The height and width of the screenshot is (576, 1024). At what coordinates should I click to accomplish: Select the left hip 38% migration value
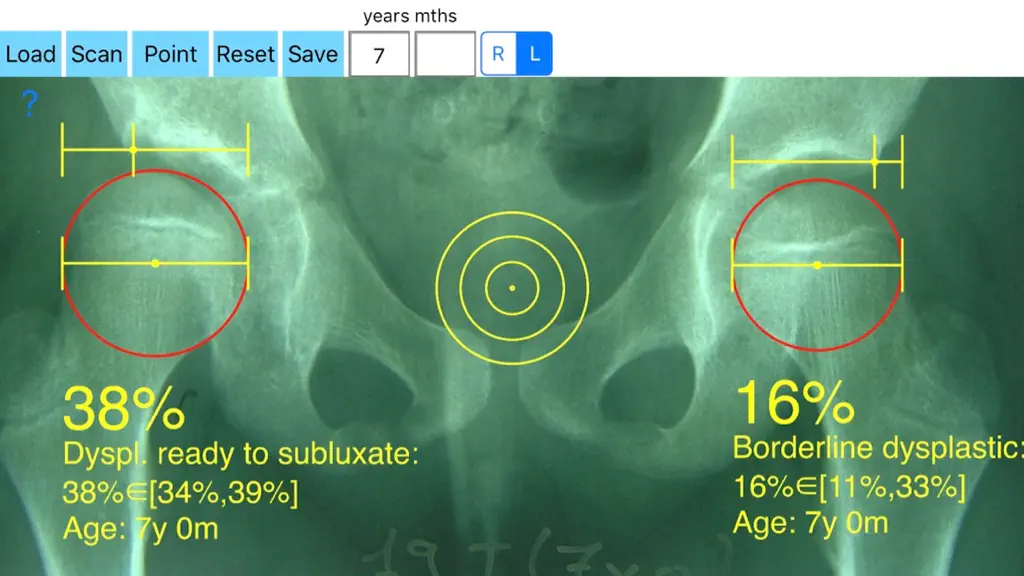[124, 409]
